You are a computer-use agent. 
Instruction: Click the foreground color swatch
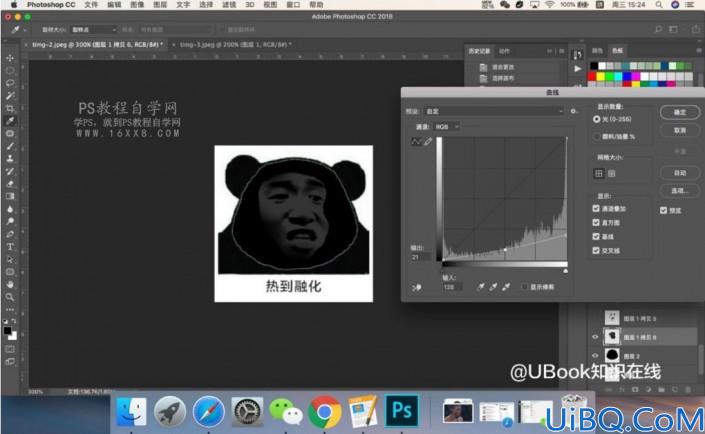pos(7,331)
